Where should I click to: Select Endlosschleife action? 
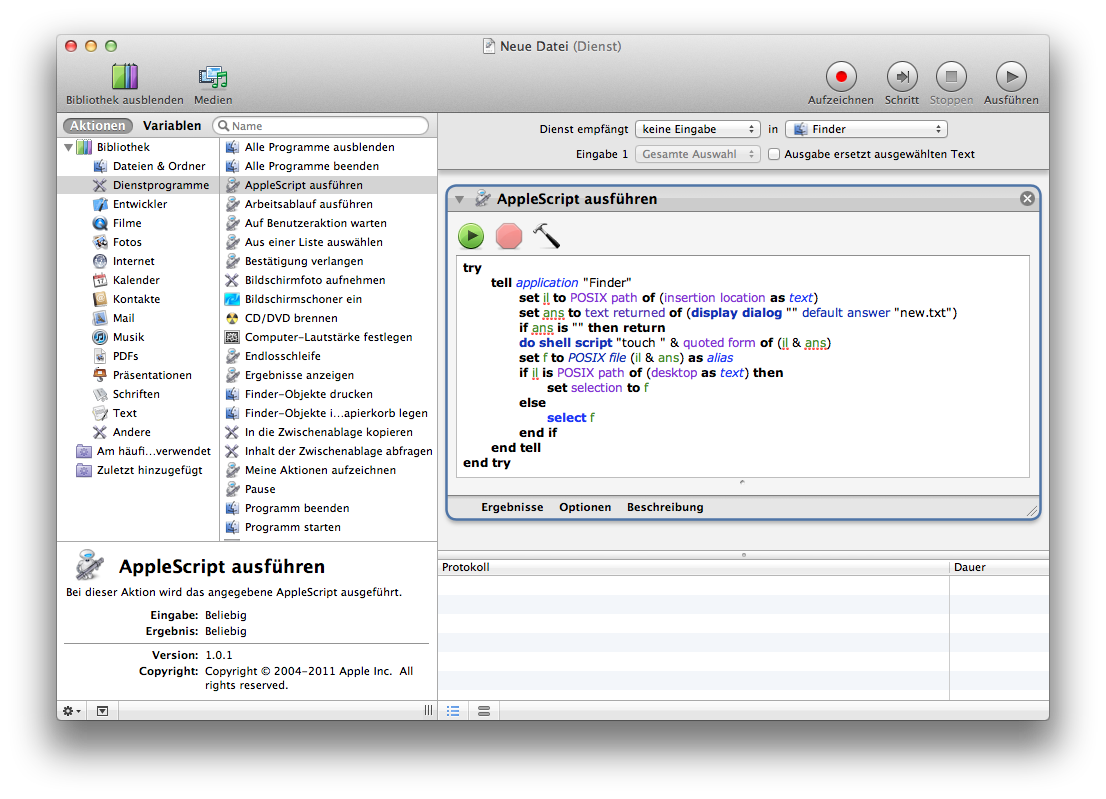[329, 357]
